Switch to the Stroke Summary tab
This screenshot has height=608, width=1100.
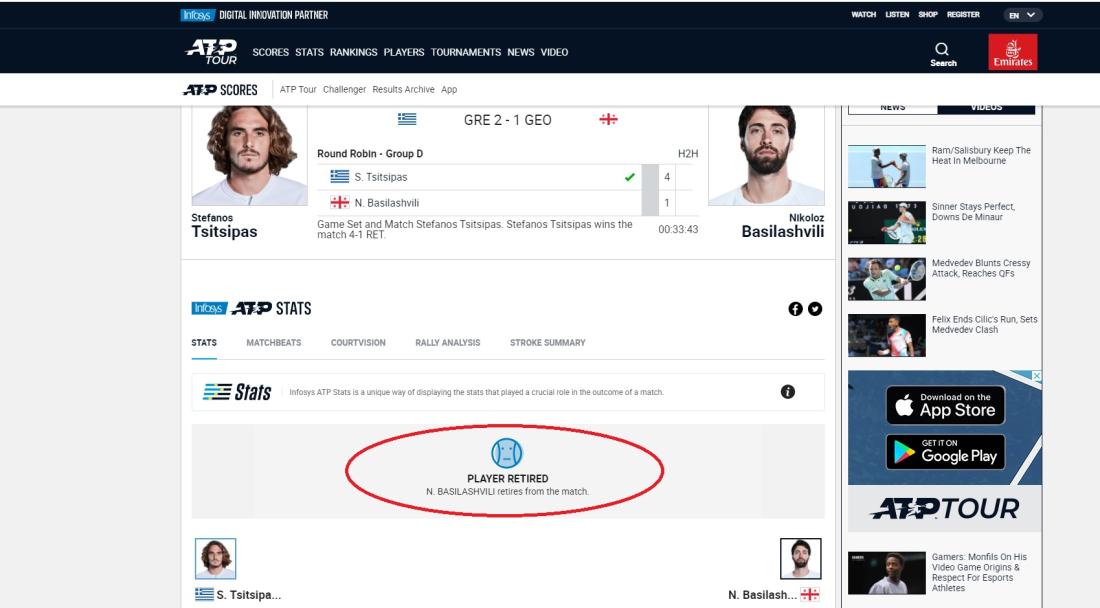pyautogui.click(x=547, y=343)
